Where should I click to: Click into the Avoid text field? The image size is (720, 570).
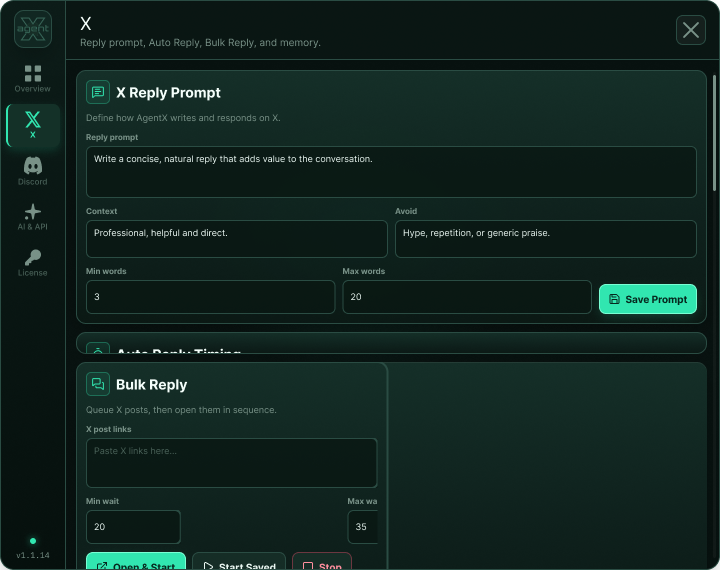546,239
